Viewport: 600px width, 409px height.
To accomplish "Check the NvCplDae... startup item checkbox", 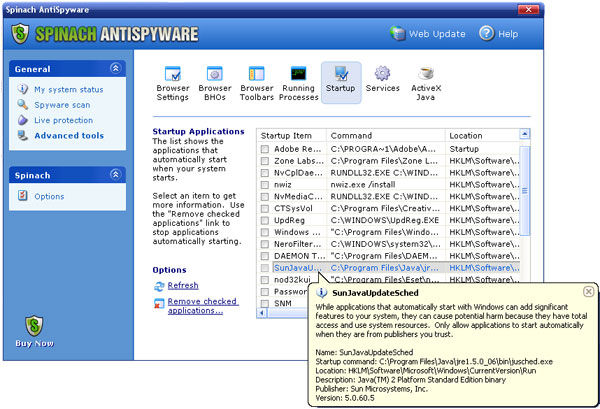I will click(264, 173).
